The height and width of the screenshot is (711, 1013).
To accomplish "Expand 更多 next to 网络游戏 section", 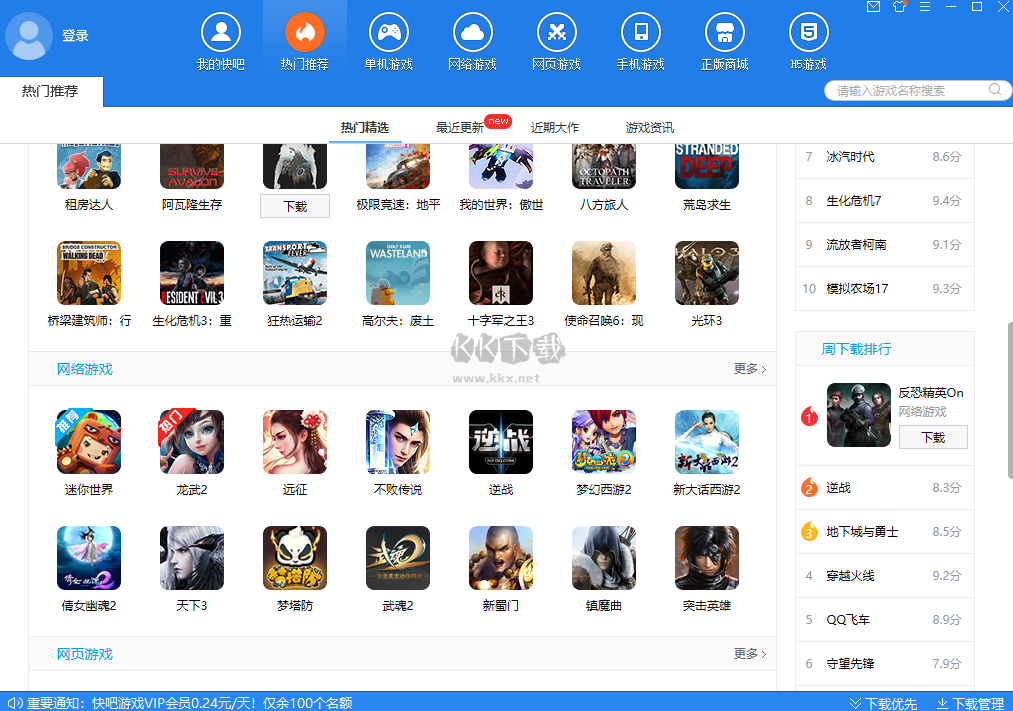I will pyautogui.click(x=748, y=368).
